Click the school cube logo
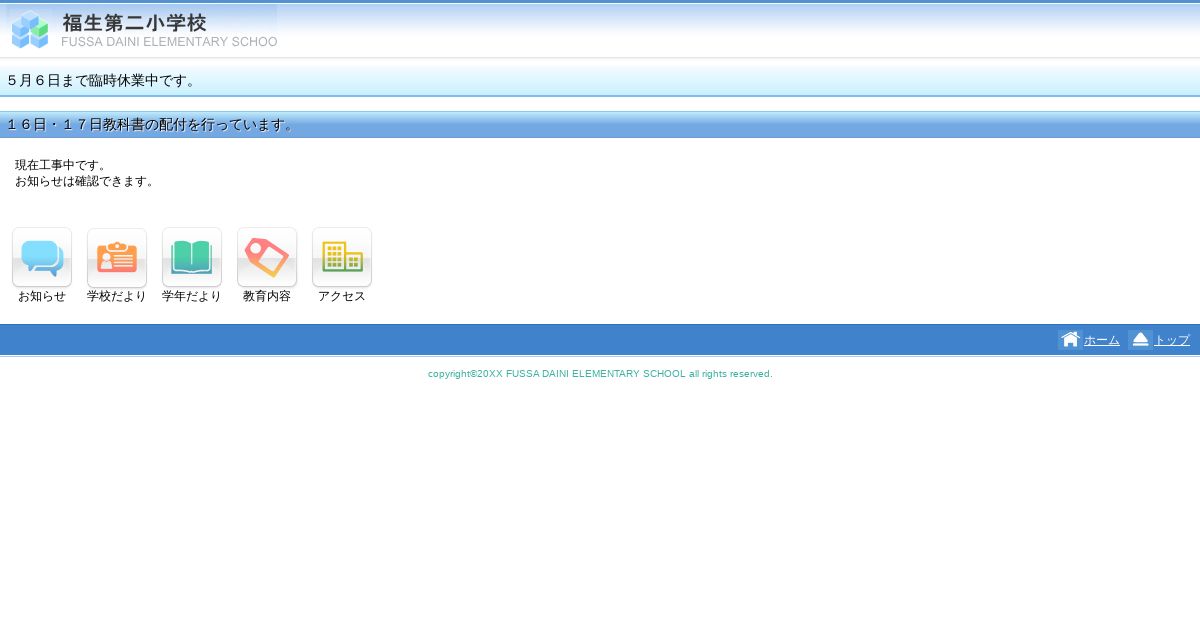Screen dimensions: 1200x630 point(30,29)
